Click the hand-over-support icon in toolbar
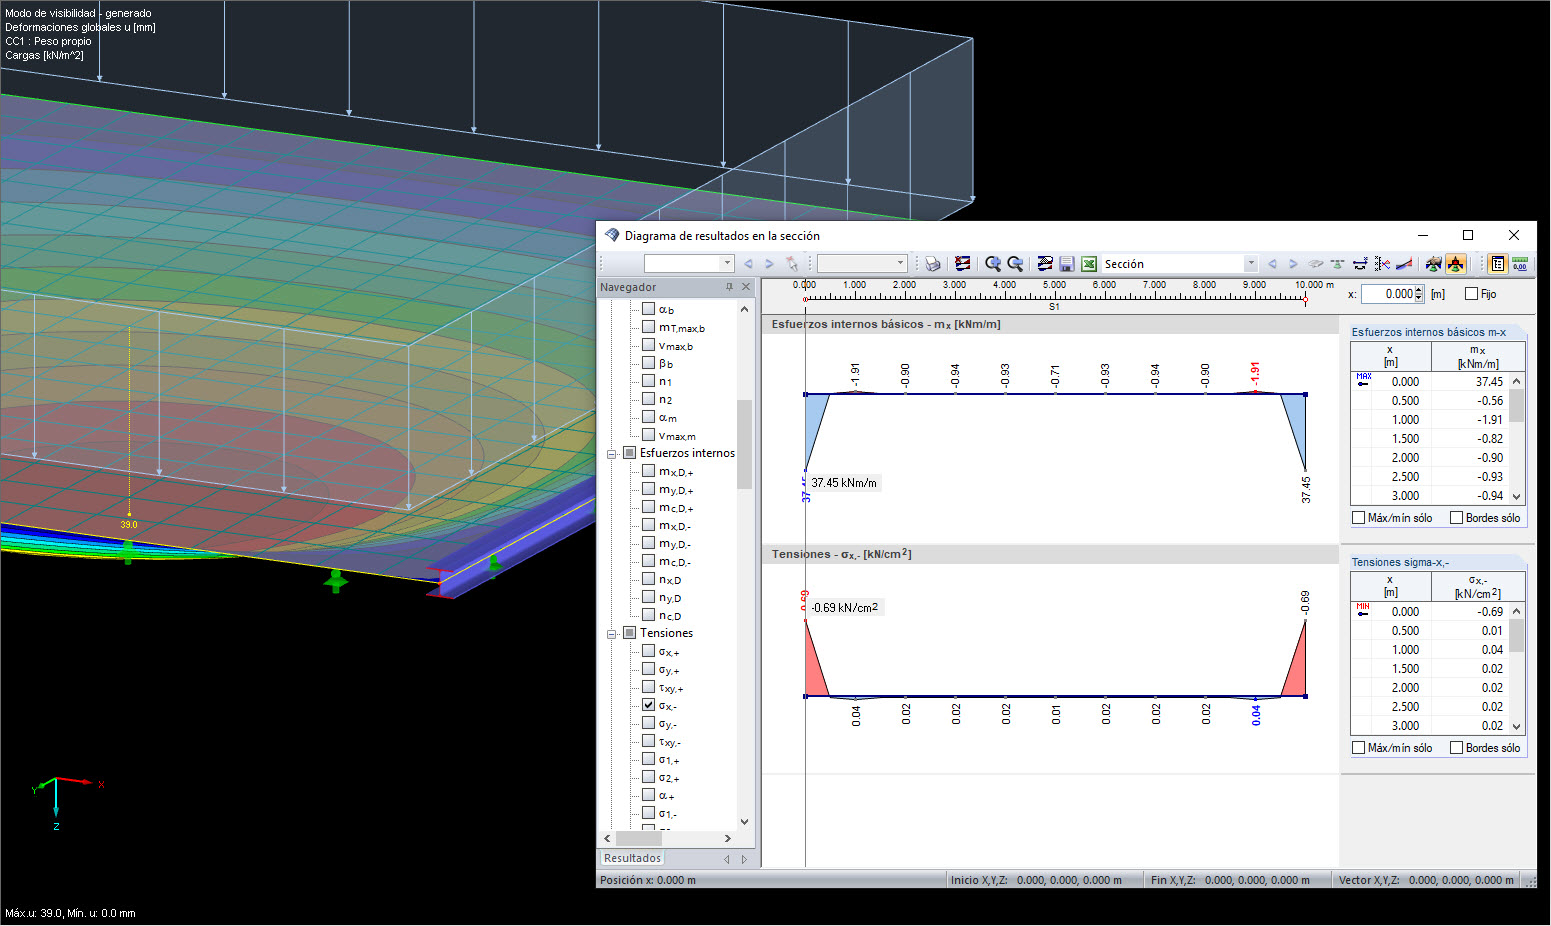This screenshot has height=926, width=1551. tap(1434, 264)
